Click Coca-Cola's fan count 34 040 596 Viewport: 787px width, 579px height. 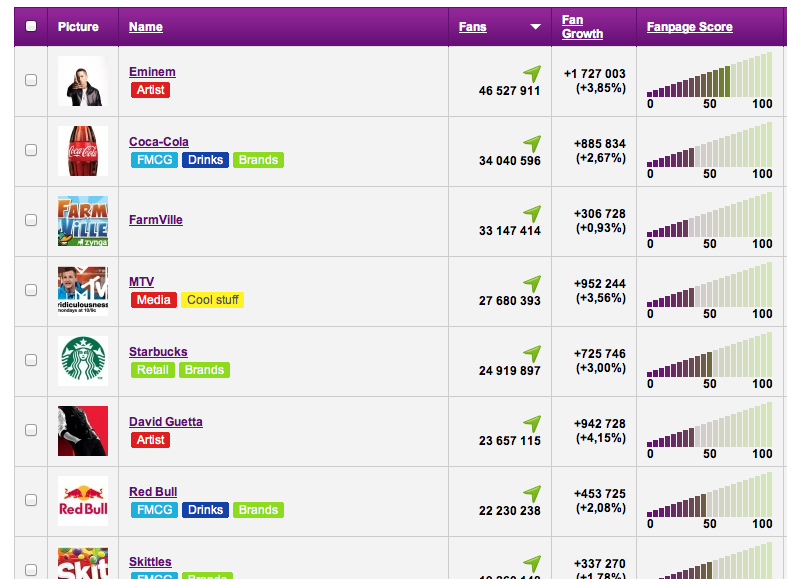click(x=509, y=161)
